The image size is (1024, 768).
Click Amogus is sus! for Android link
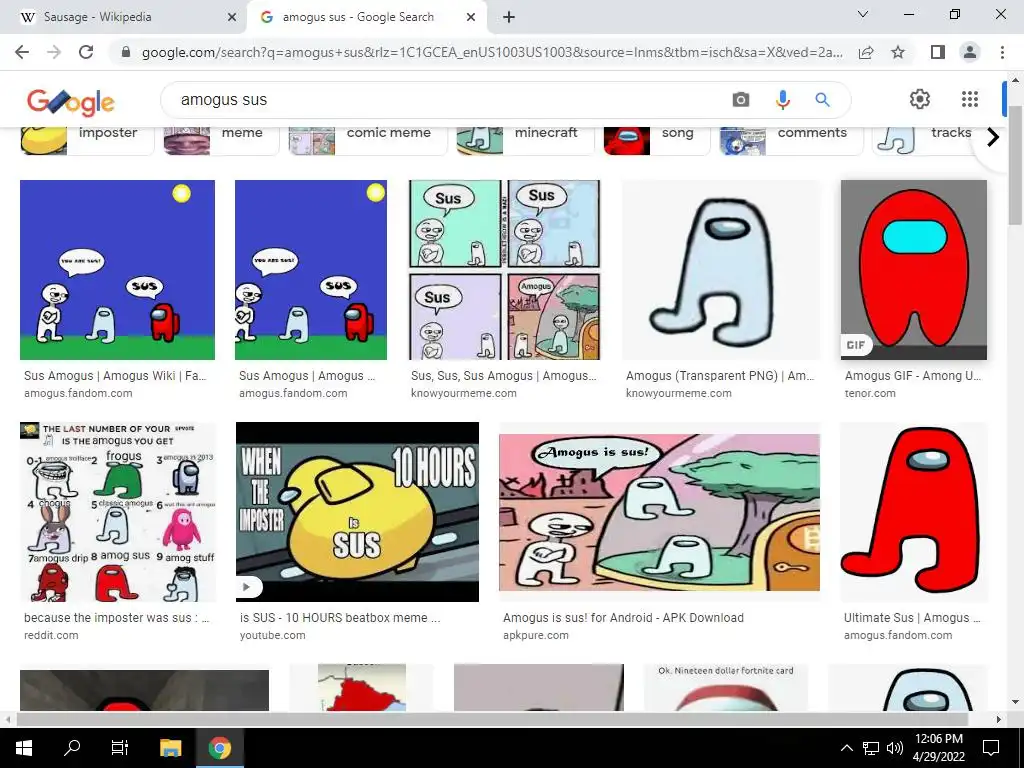623,617
